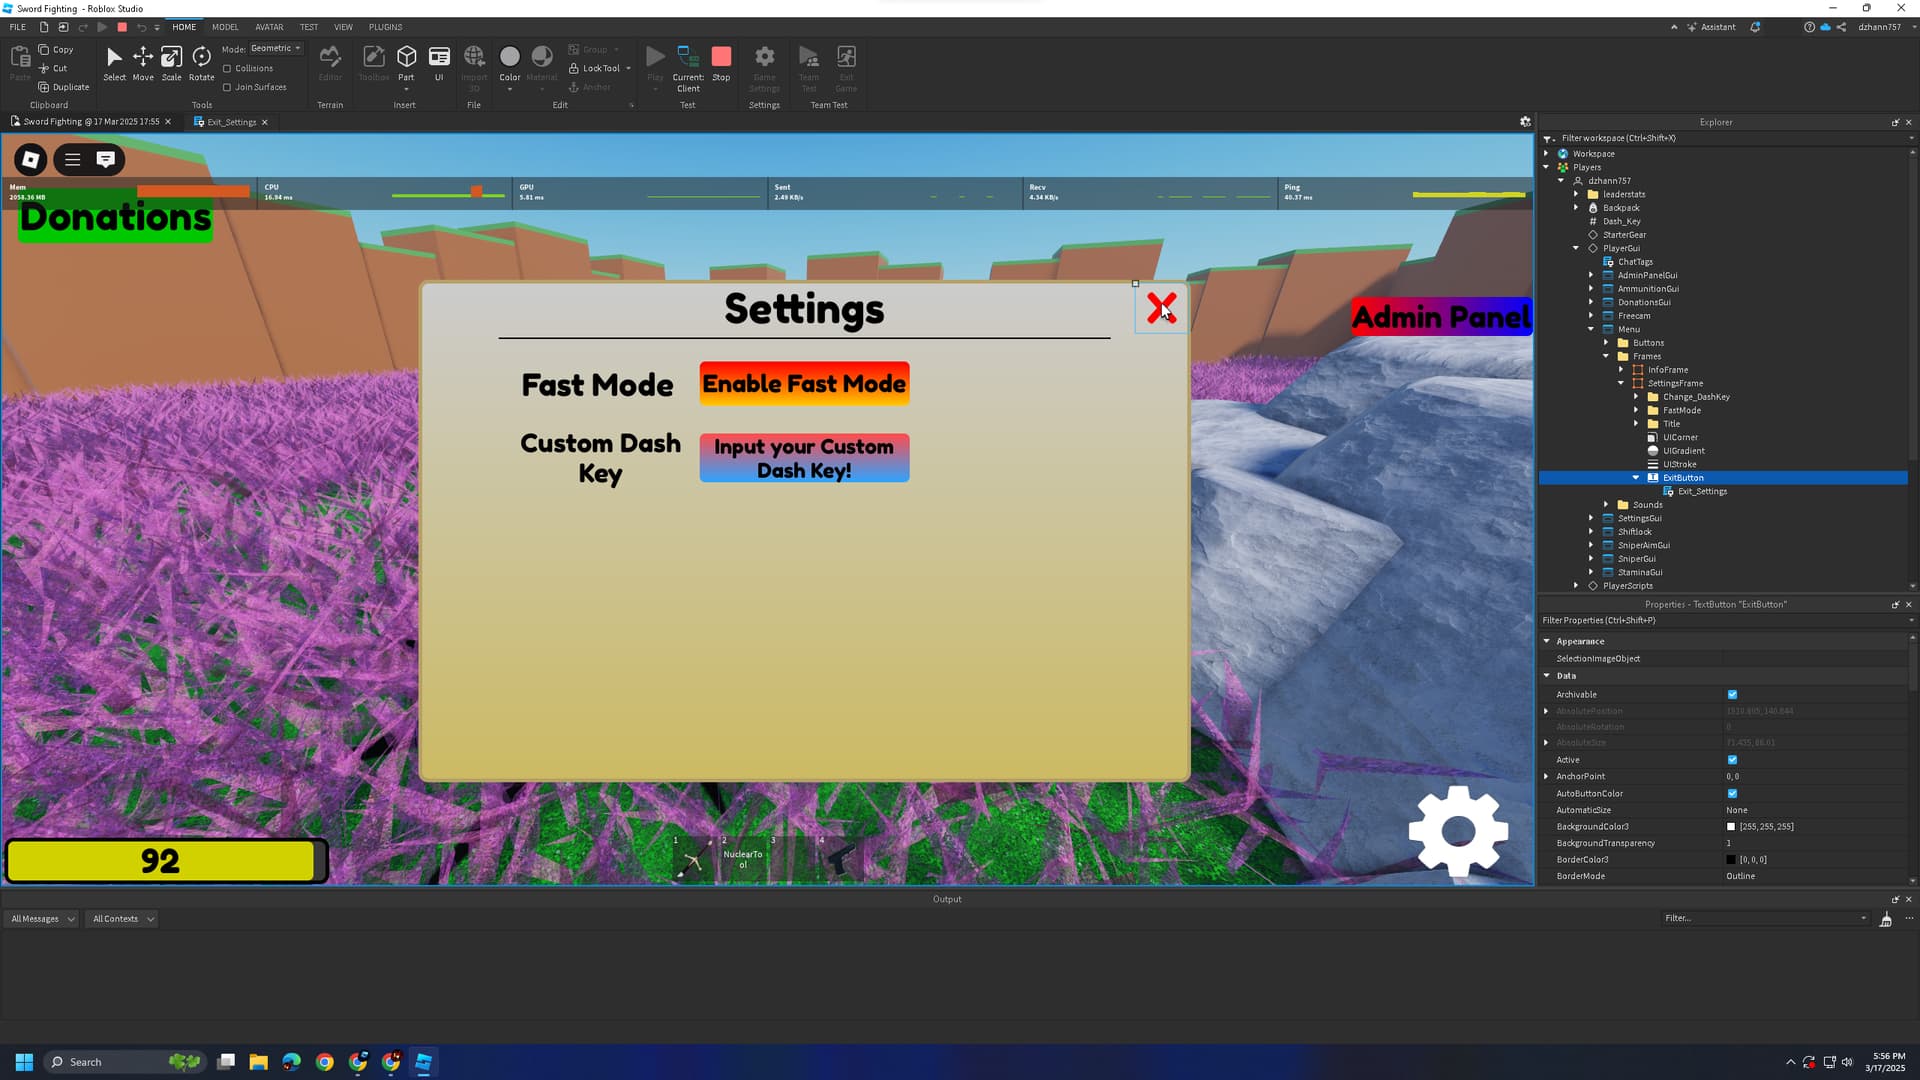The image size is (1920, 1080).
Task: Open Google Chrome from taskbar
Action: 325,1062
